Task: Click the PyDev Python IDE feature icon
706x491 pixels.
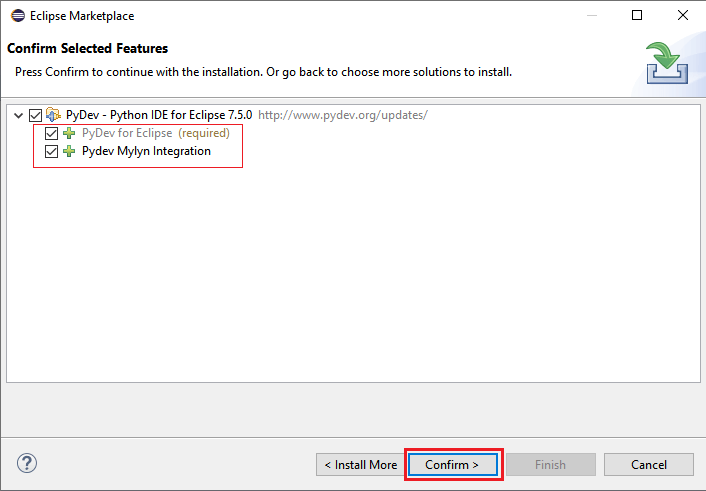Action: [53, 115]
